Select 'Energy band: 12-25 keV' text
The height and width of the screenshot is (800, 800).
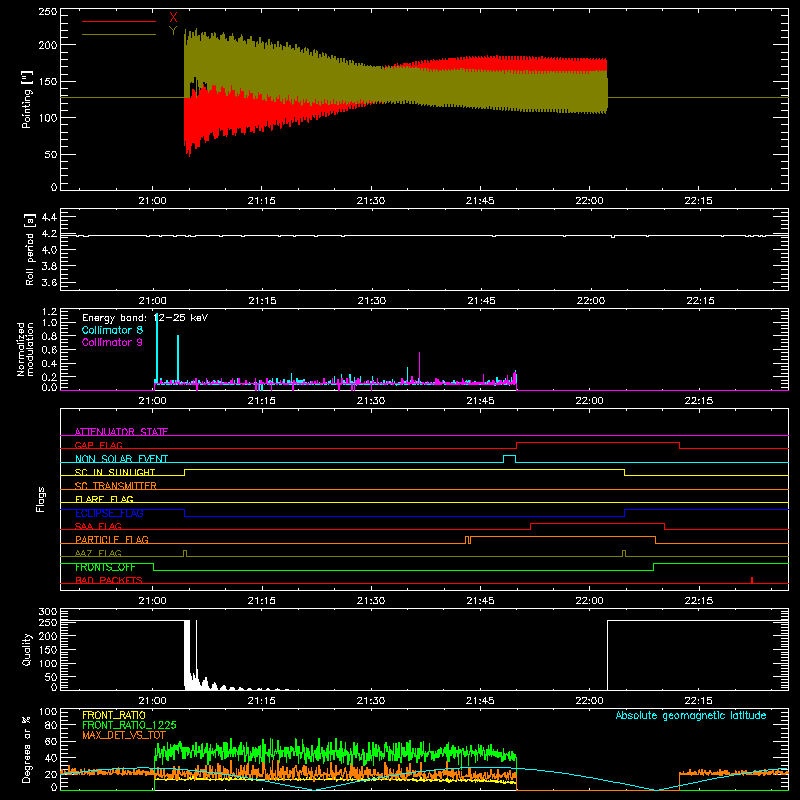click(x=145, y=318)
